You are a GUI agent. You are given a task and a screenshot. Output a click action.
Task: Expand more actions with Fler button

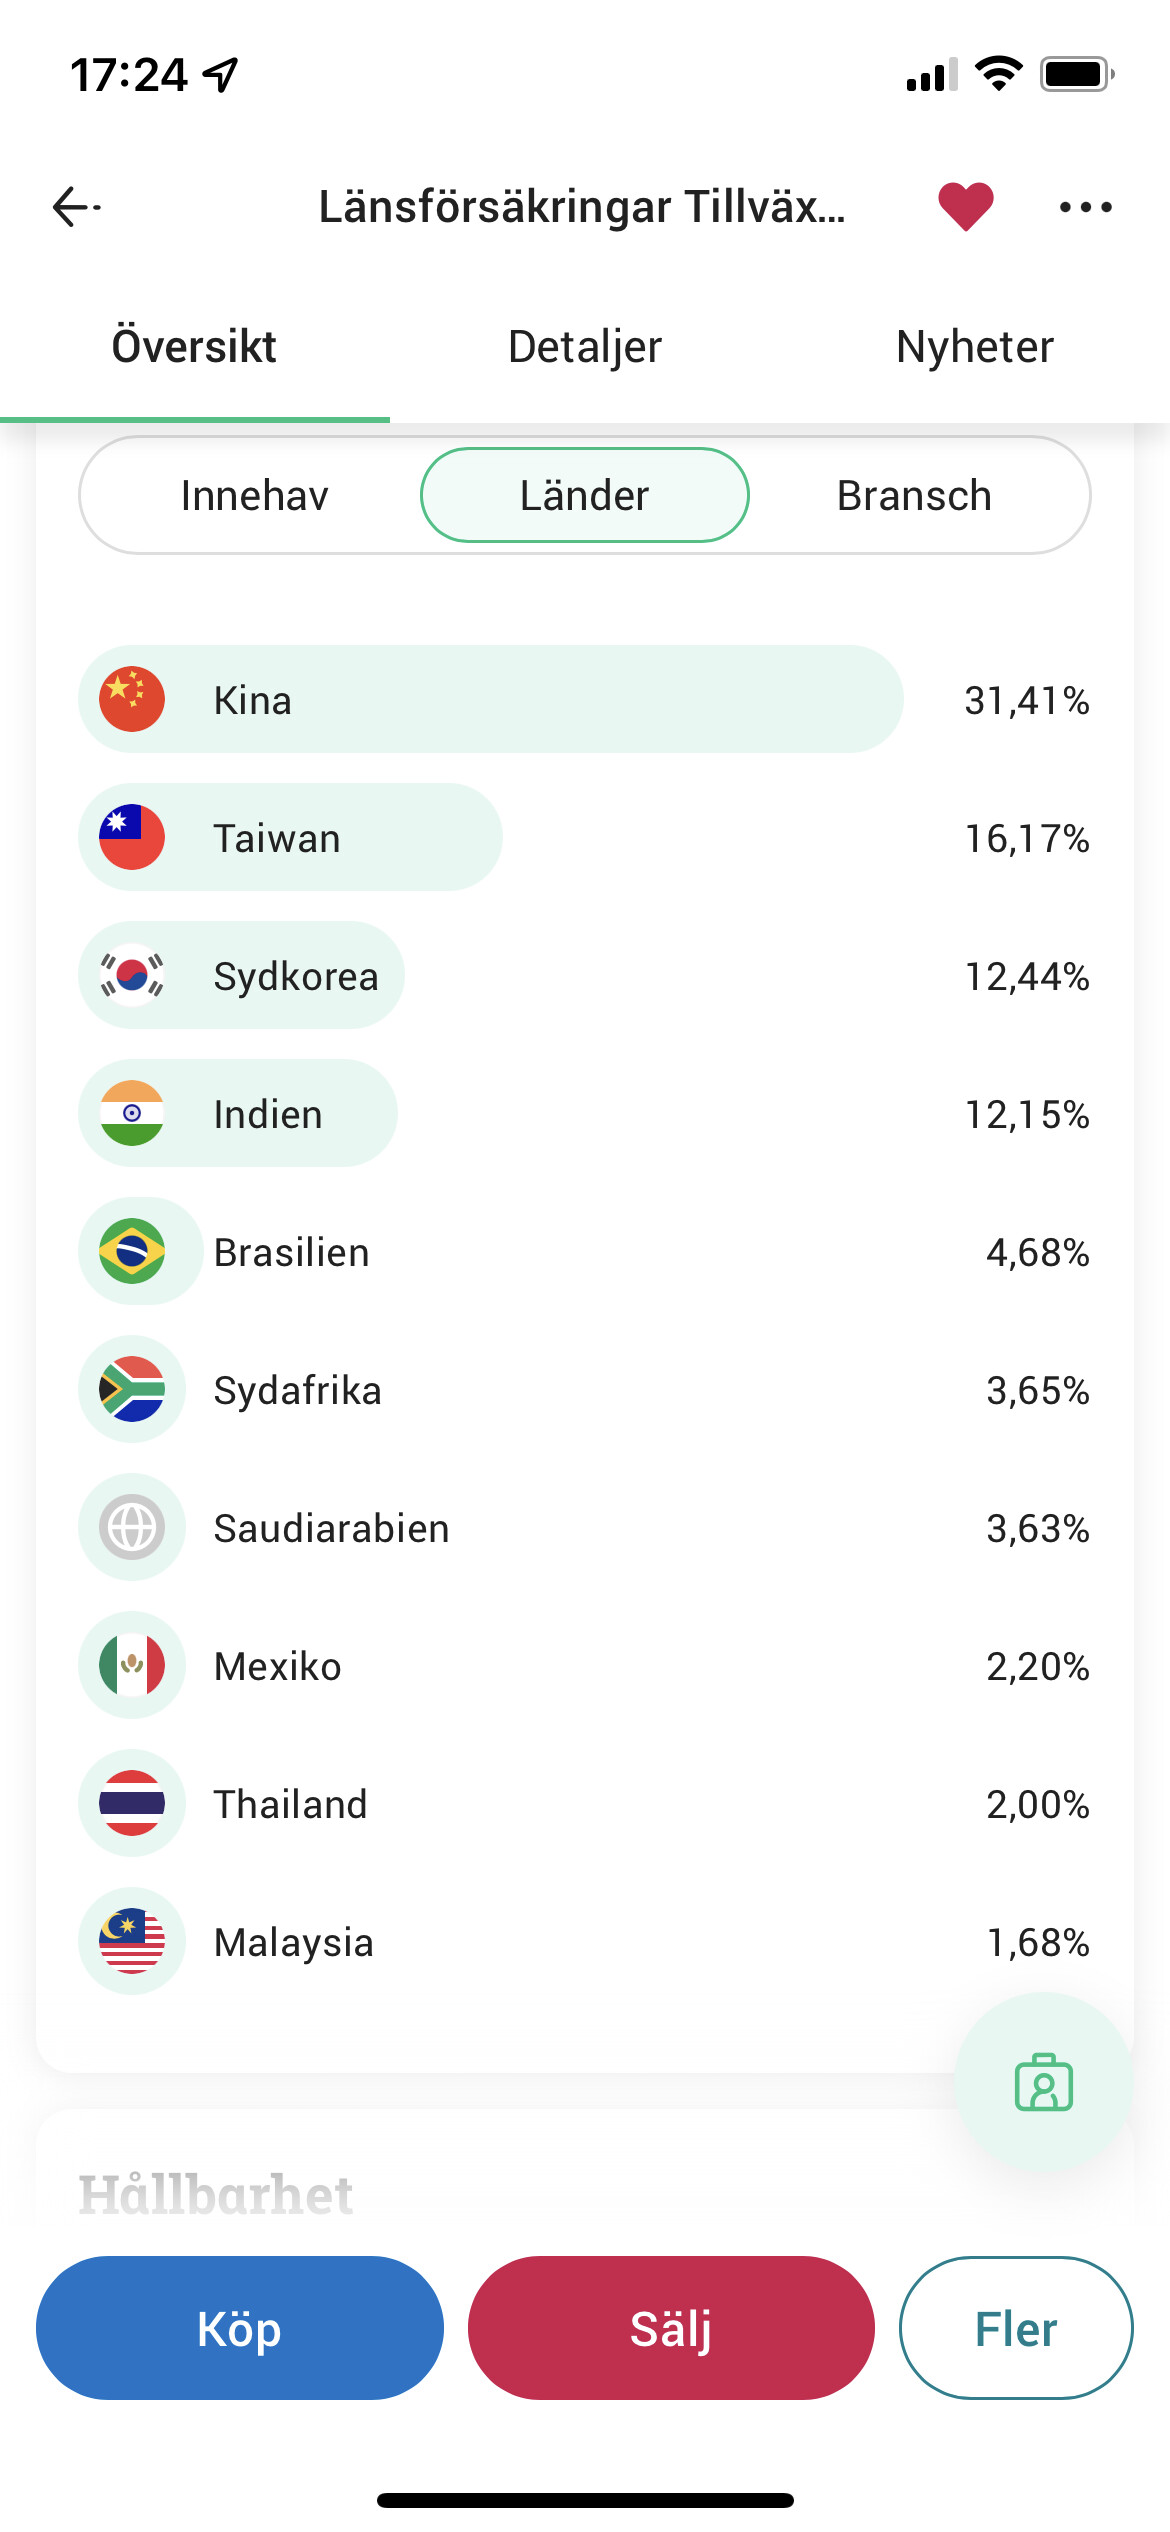click(x=1015, y=2328)
